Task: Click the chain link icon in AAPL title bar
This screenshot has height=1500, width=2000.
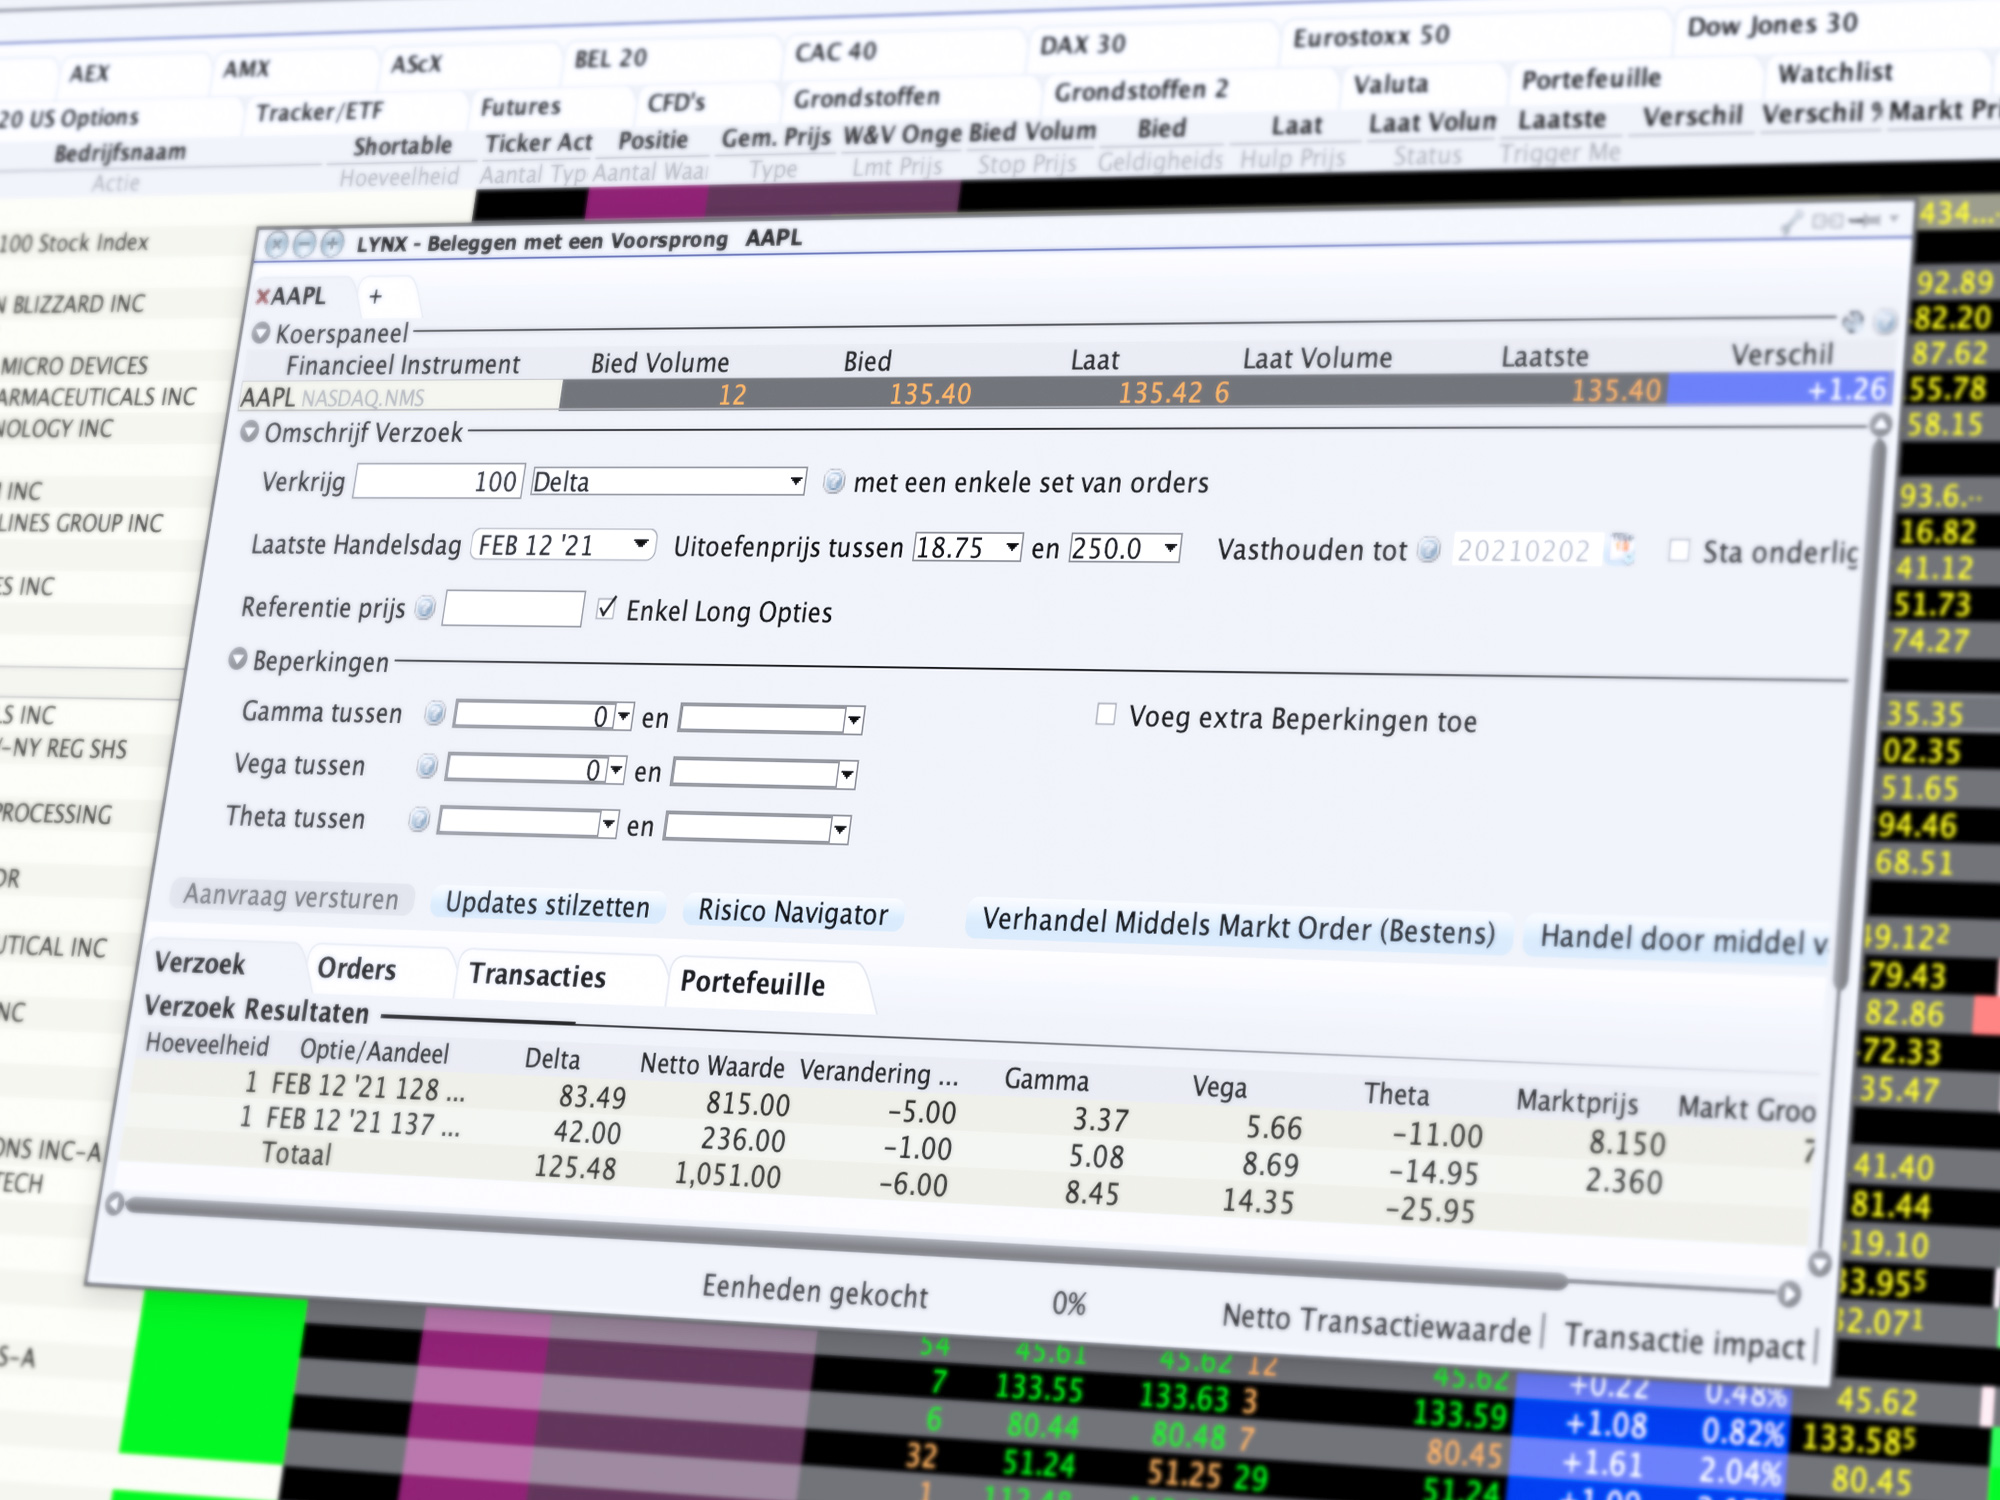Action: click(1828, 220)
